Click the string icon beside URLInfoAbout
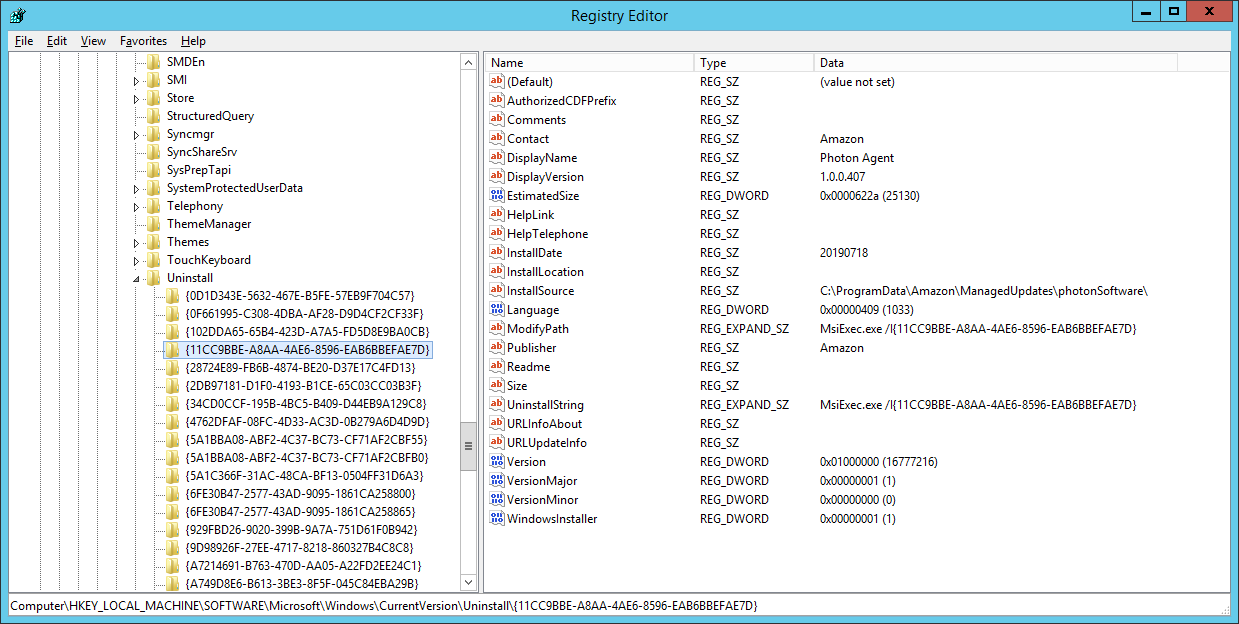This screenshot has width=1239, height=624. pos(497,423)
